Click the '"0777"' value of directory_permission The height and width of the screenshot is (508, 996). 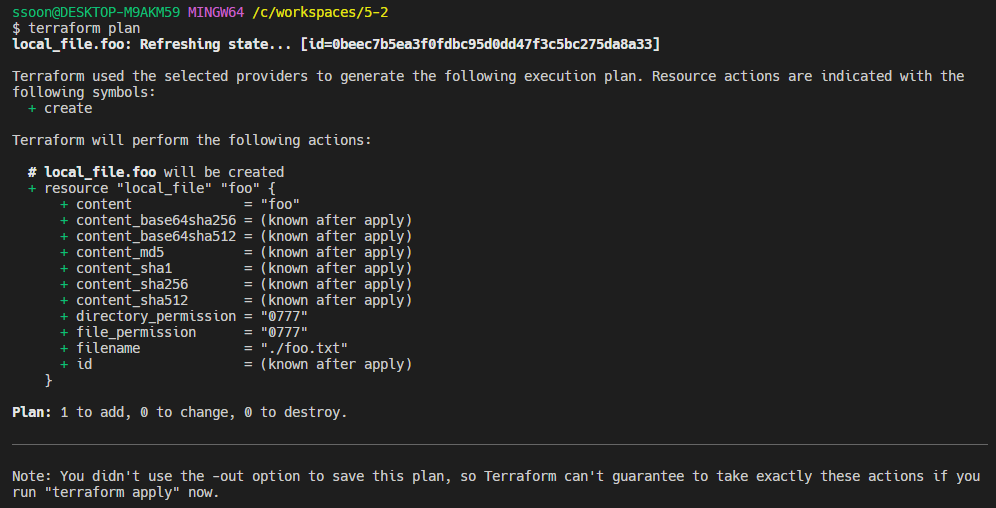click(x=284, y=316)
